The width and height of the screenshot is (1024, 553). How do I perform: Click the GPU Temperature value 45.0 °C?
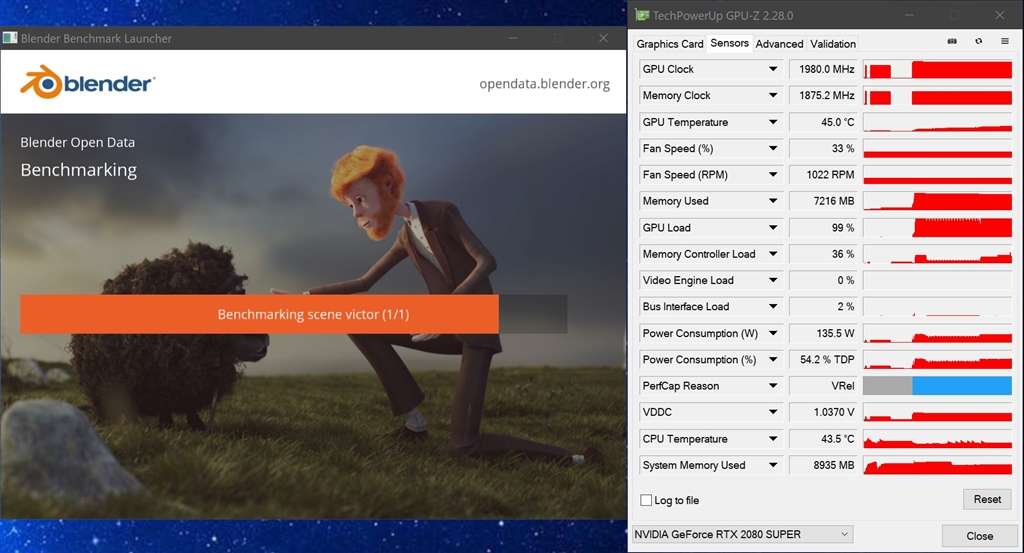[x=824, y=122]
